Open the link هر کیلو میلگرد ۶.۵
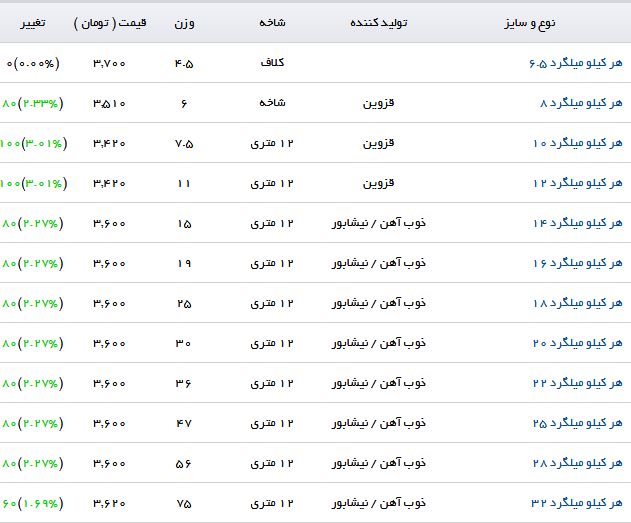This screenshot has height=523, width=631. [x=575, y=63]
